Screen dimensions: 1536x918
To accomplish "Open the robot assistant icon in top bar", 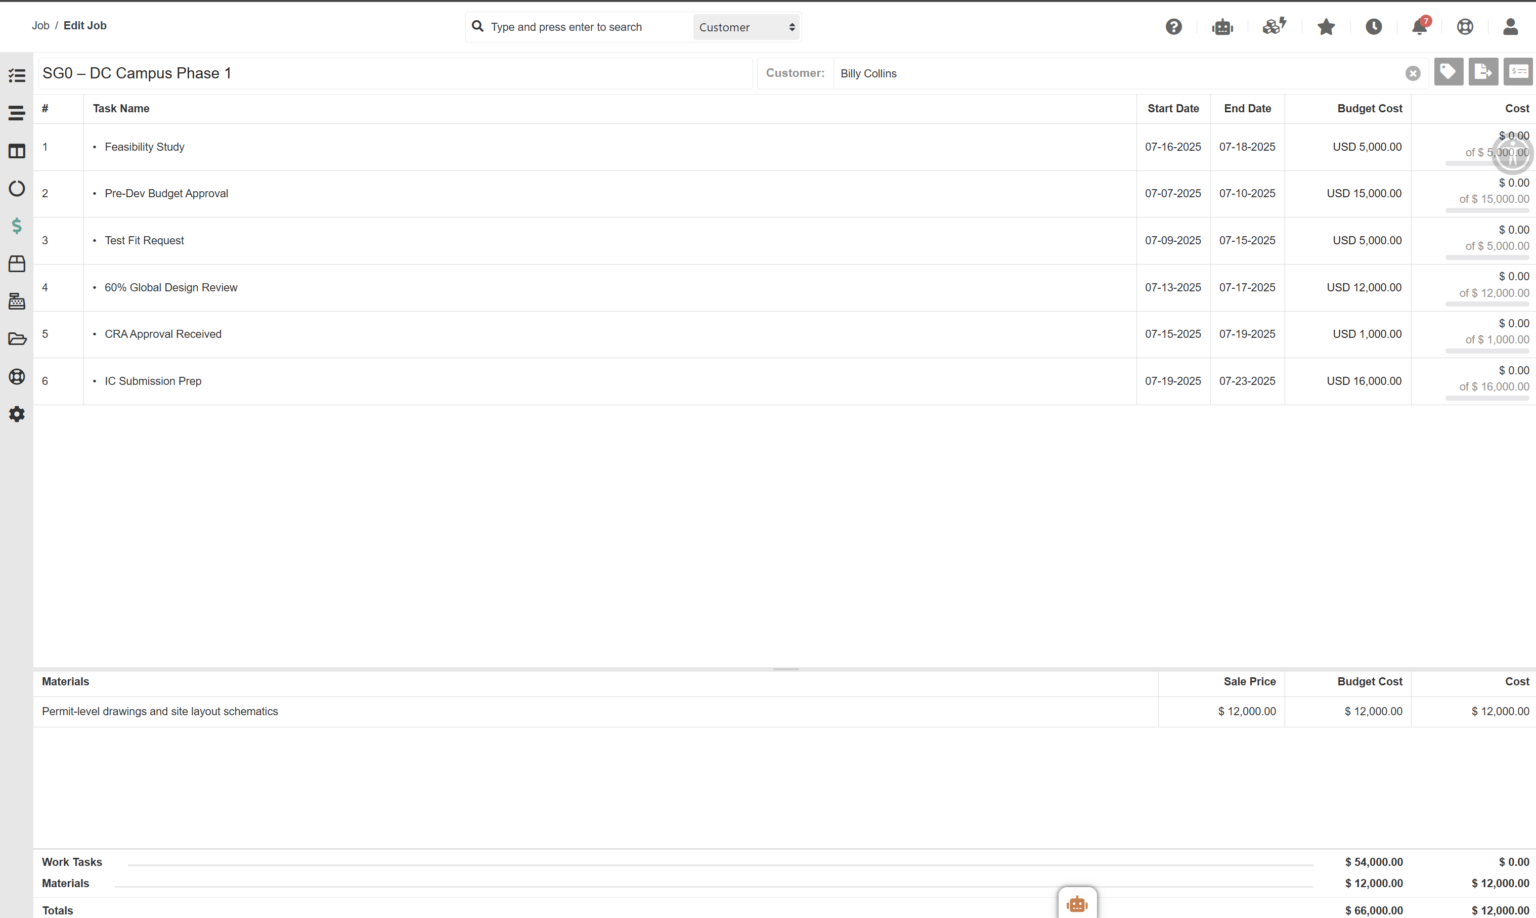I will click(1222, 27).
